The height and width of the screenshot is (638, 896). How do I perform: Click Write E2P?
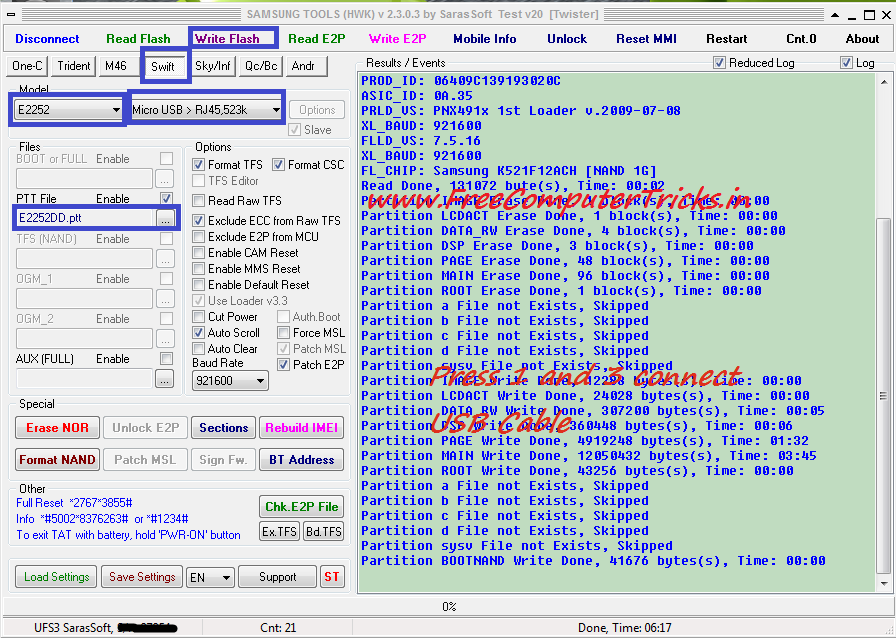point(397,39)
